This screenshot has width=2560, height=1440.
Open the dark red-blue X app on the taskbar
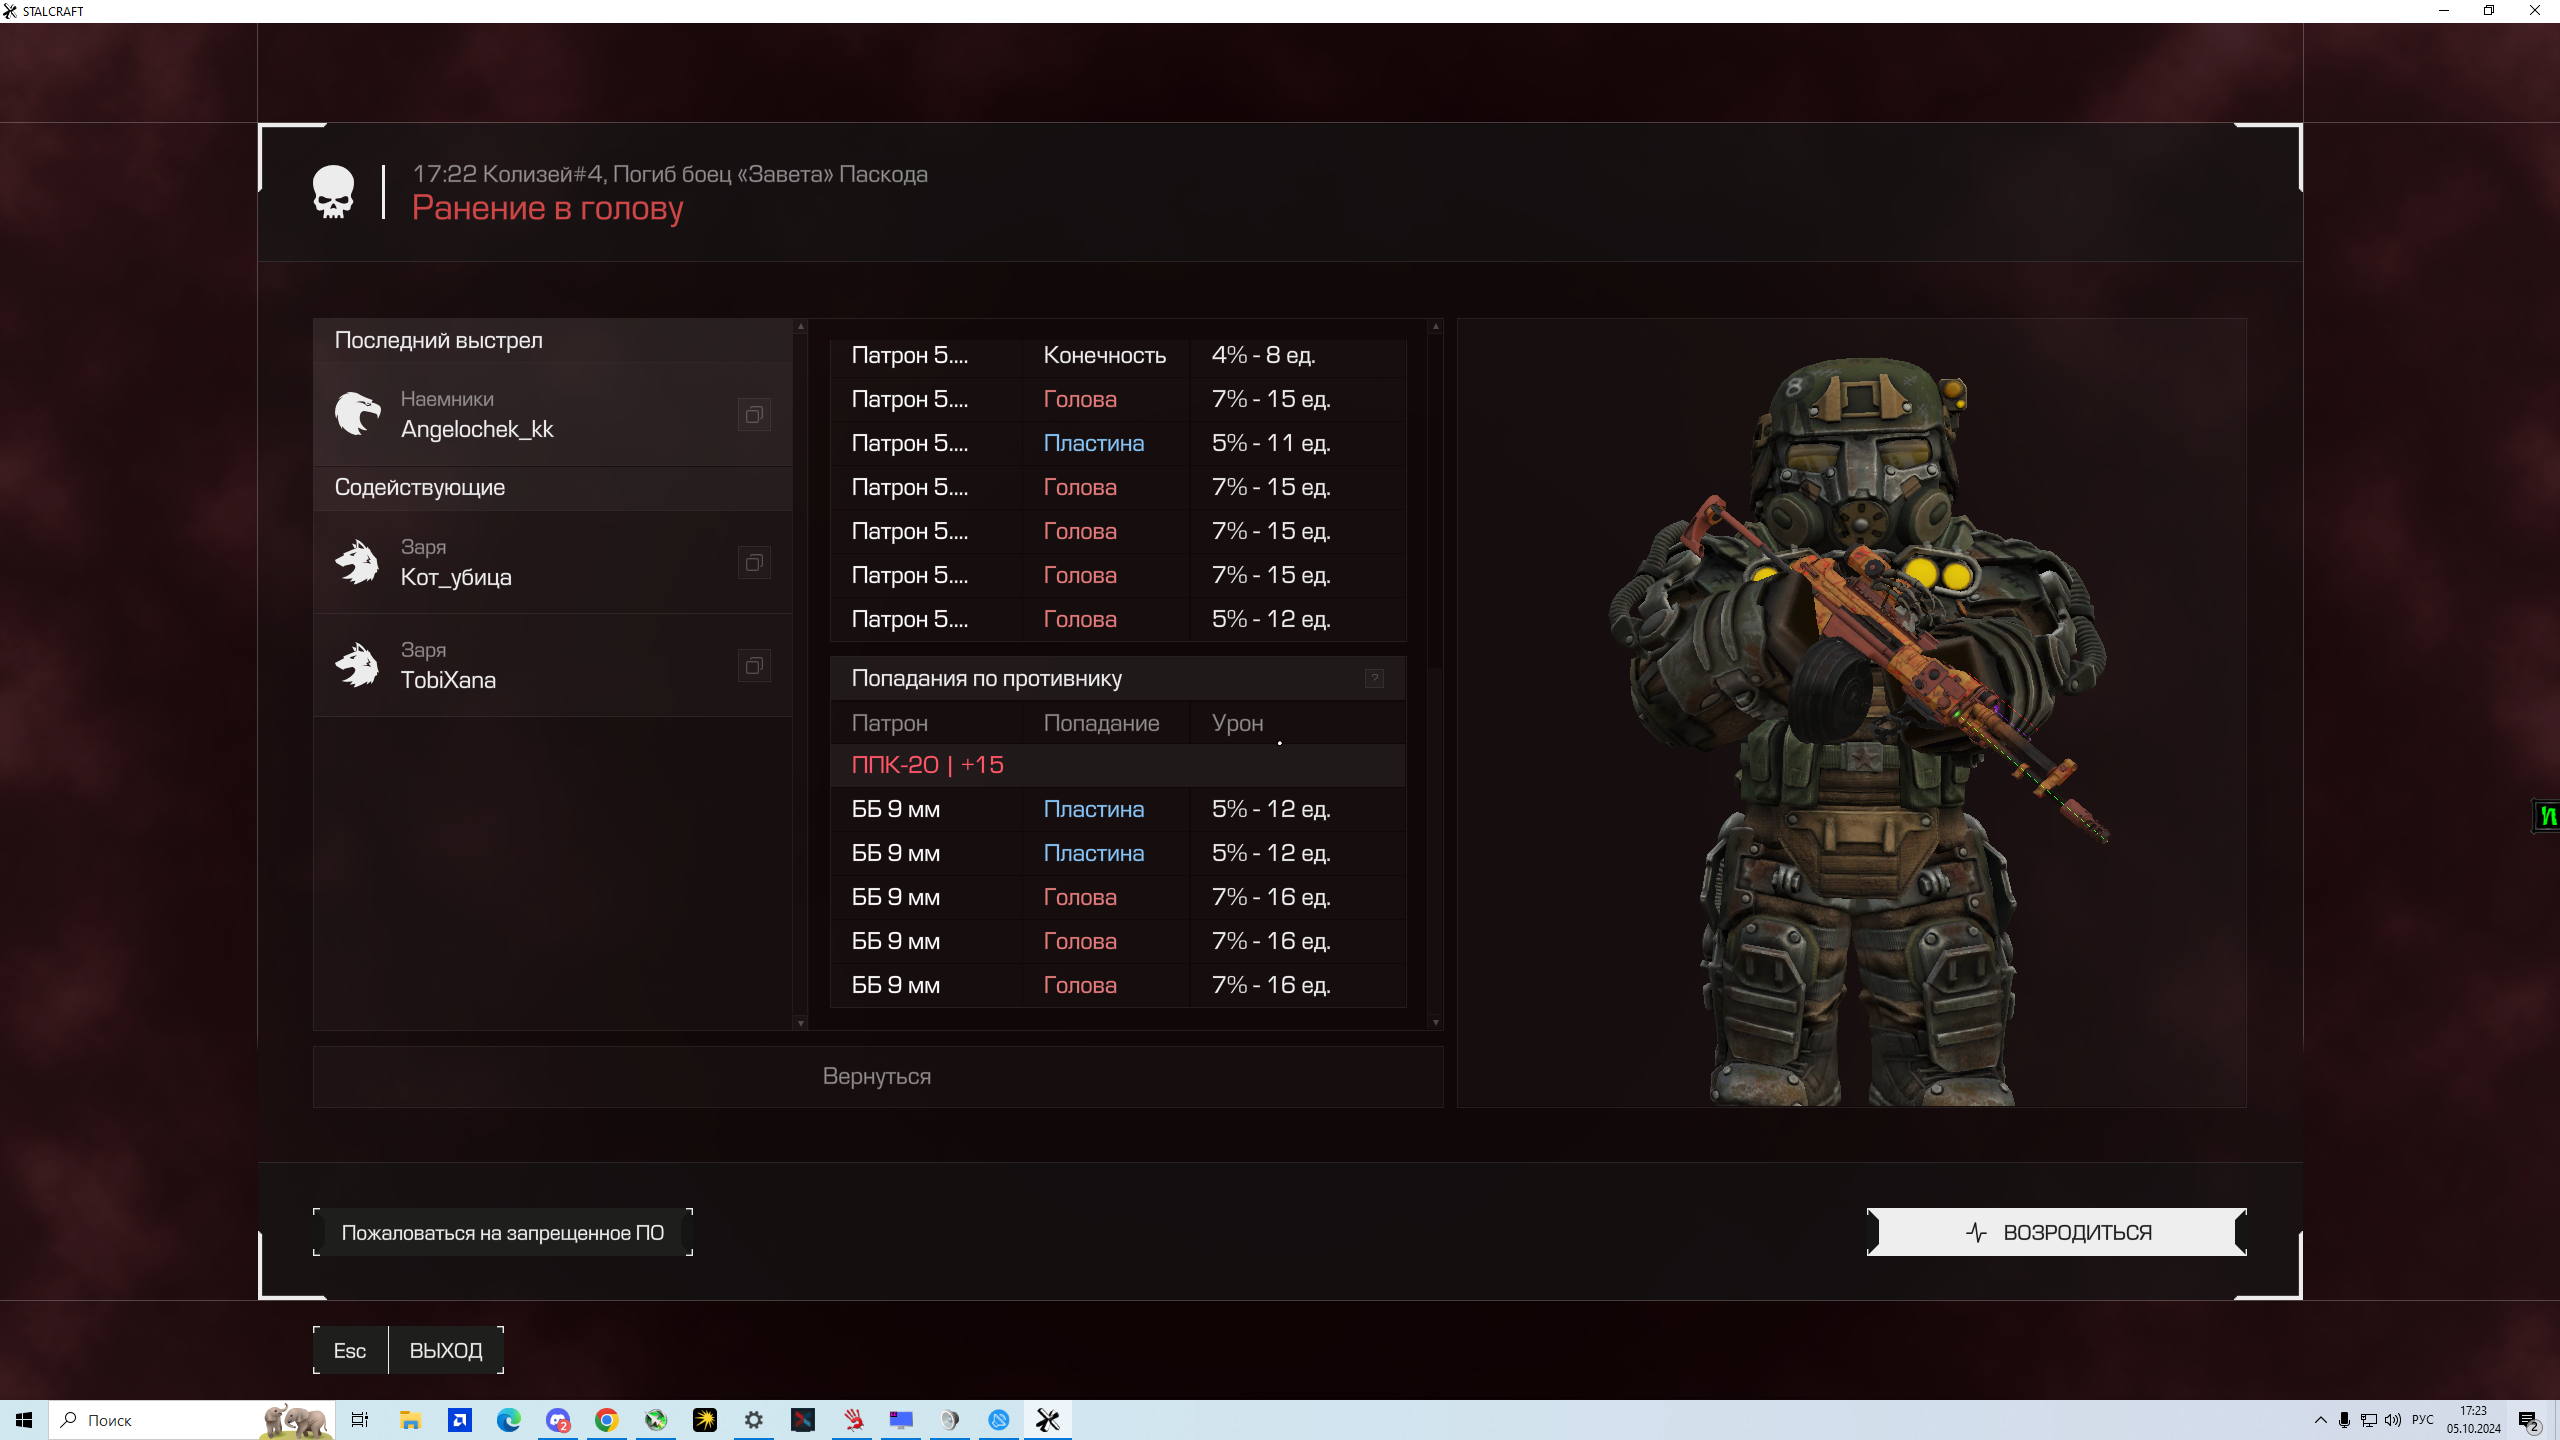tap(803, 1420)
